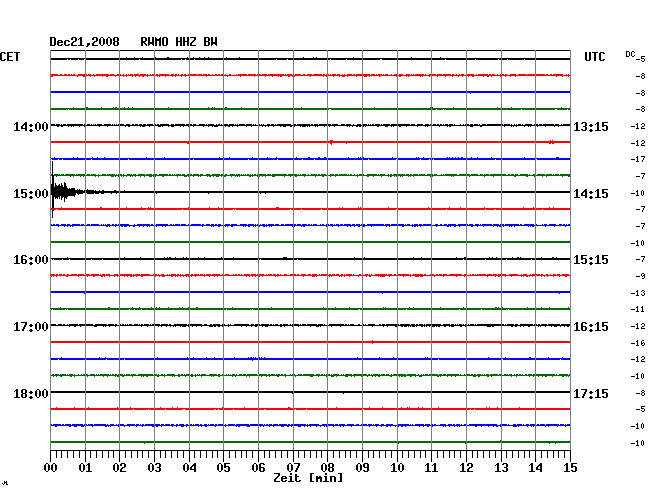The image size is (650, 494).
Task: Select the 17:00 CET time label
Action: click(x=31, y=327)
